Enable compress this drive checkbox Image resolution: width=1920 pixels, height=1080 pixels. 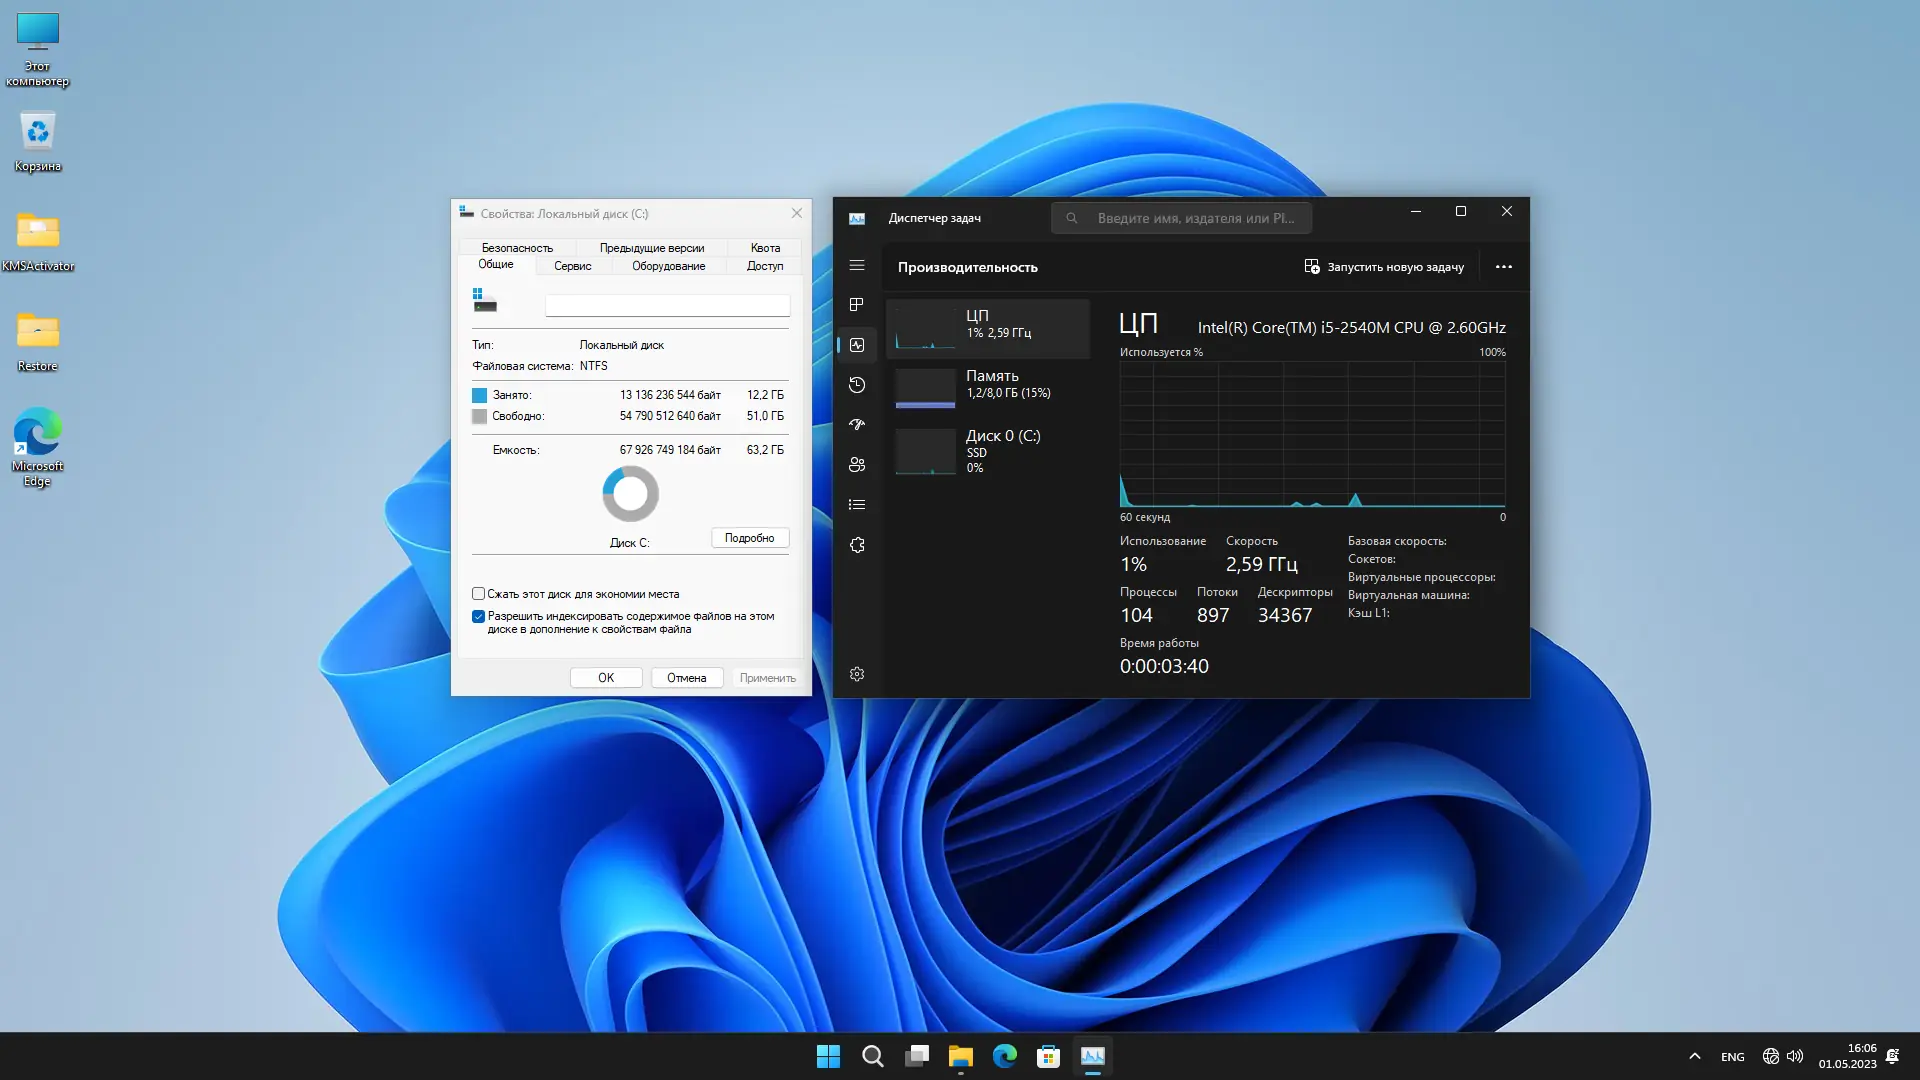point(479,594)
